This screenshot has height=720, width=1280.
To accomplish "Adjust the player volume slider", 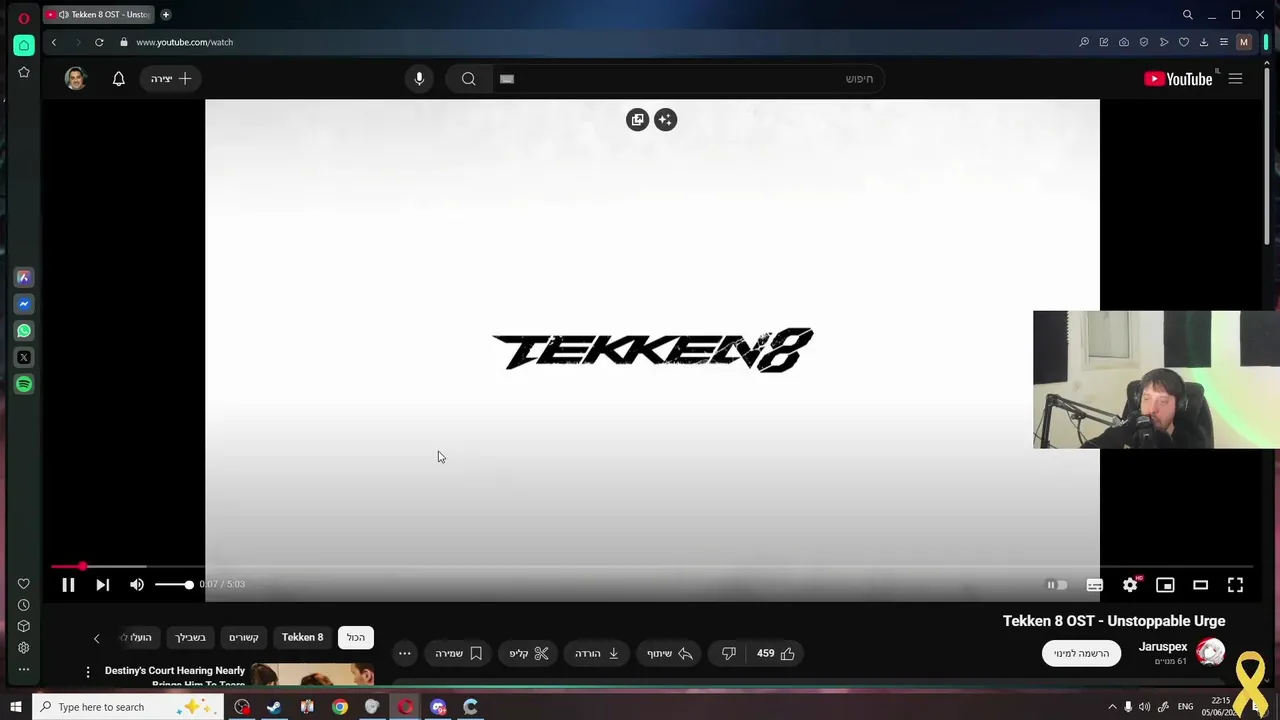I will 174,584.
